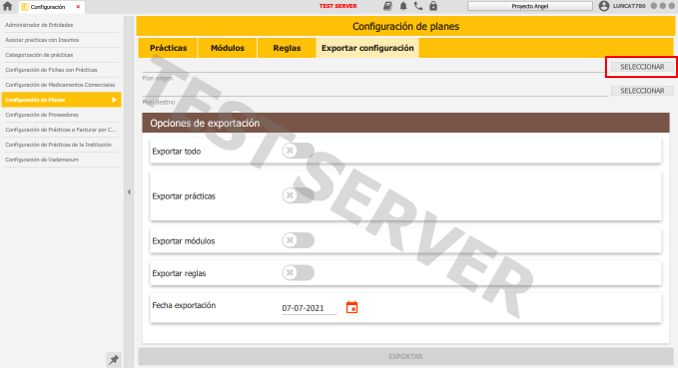Viewport: 678px width, 368px height.
Task: Open Configuración de Prácticas a Facturar
Action: (61, 130)
